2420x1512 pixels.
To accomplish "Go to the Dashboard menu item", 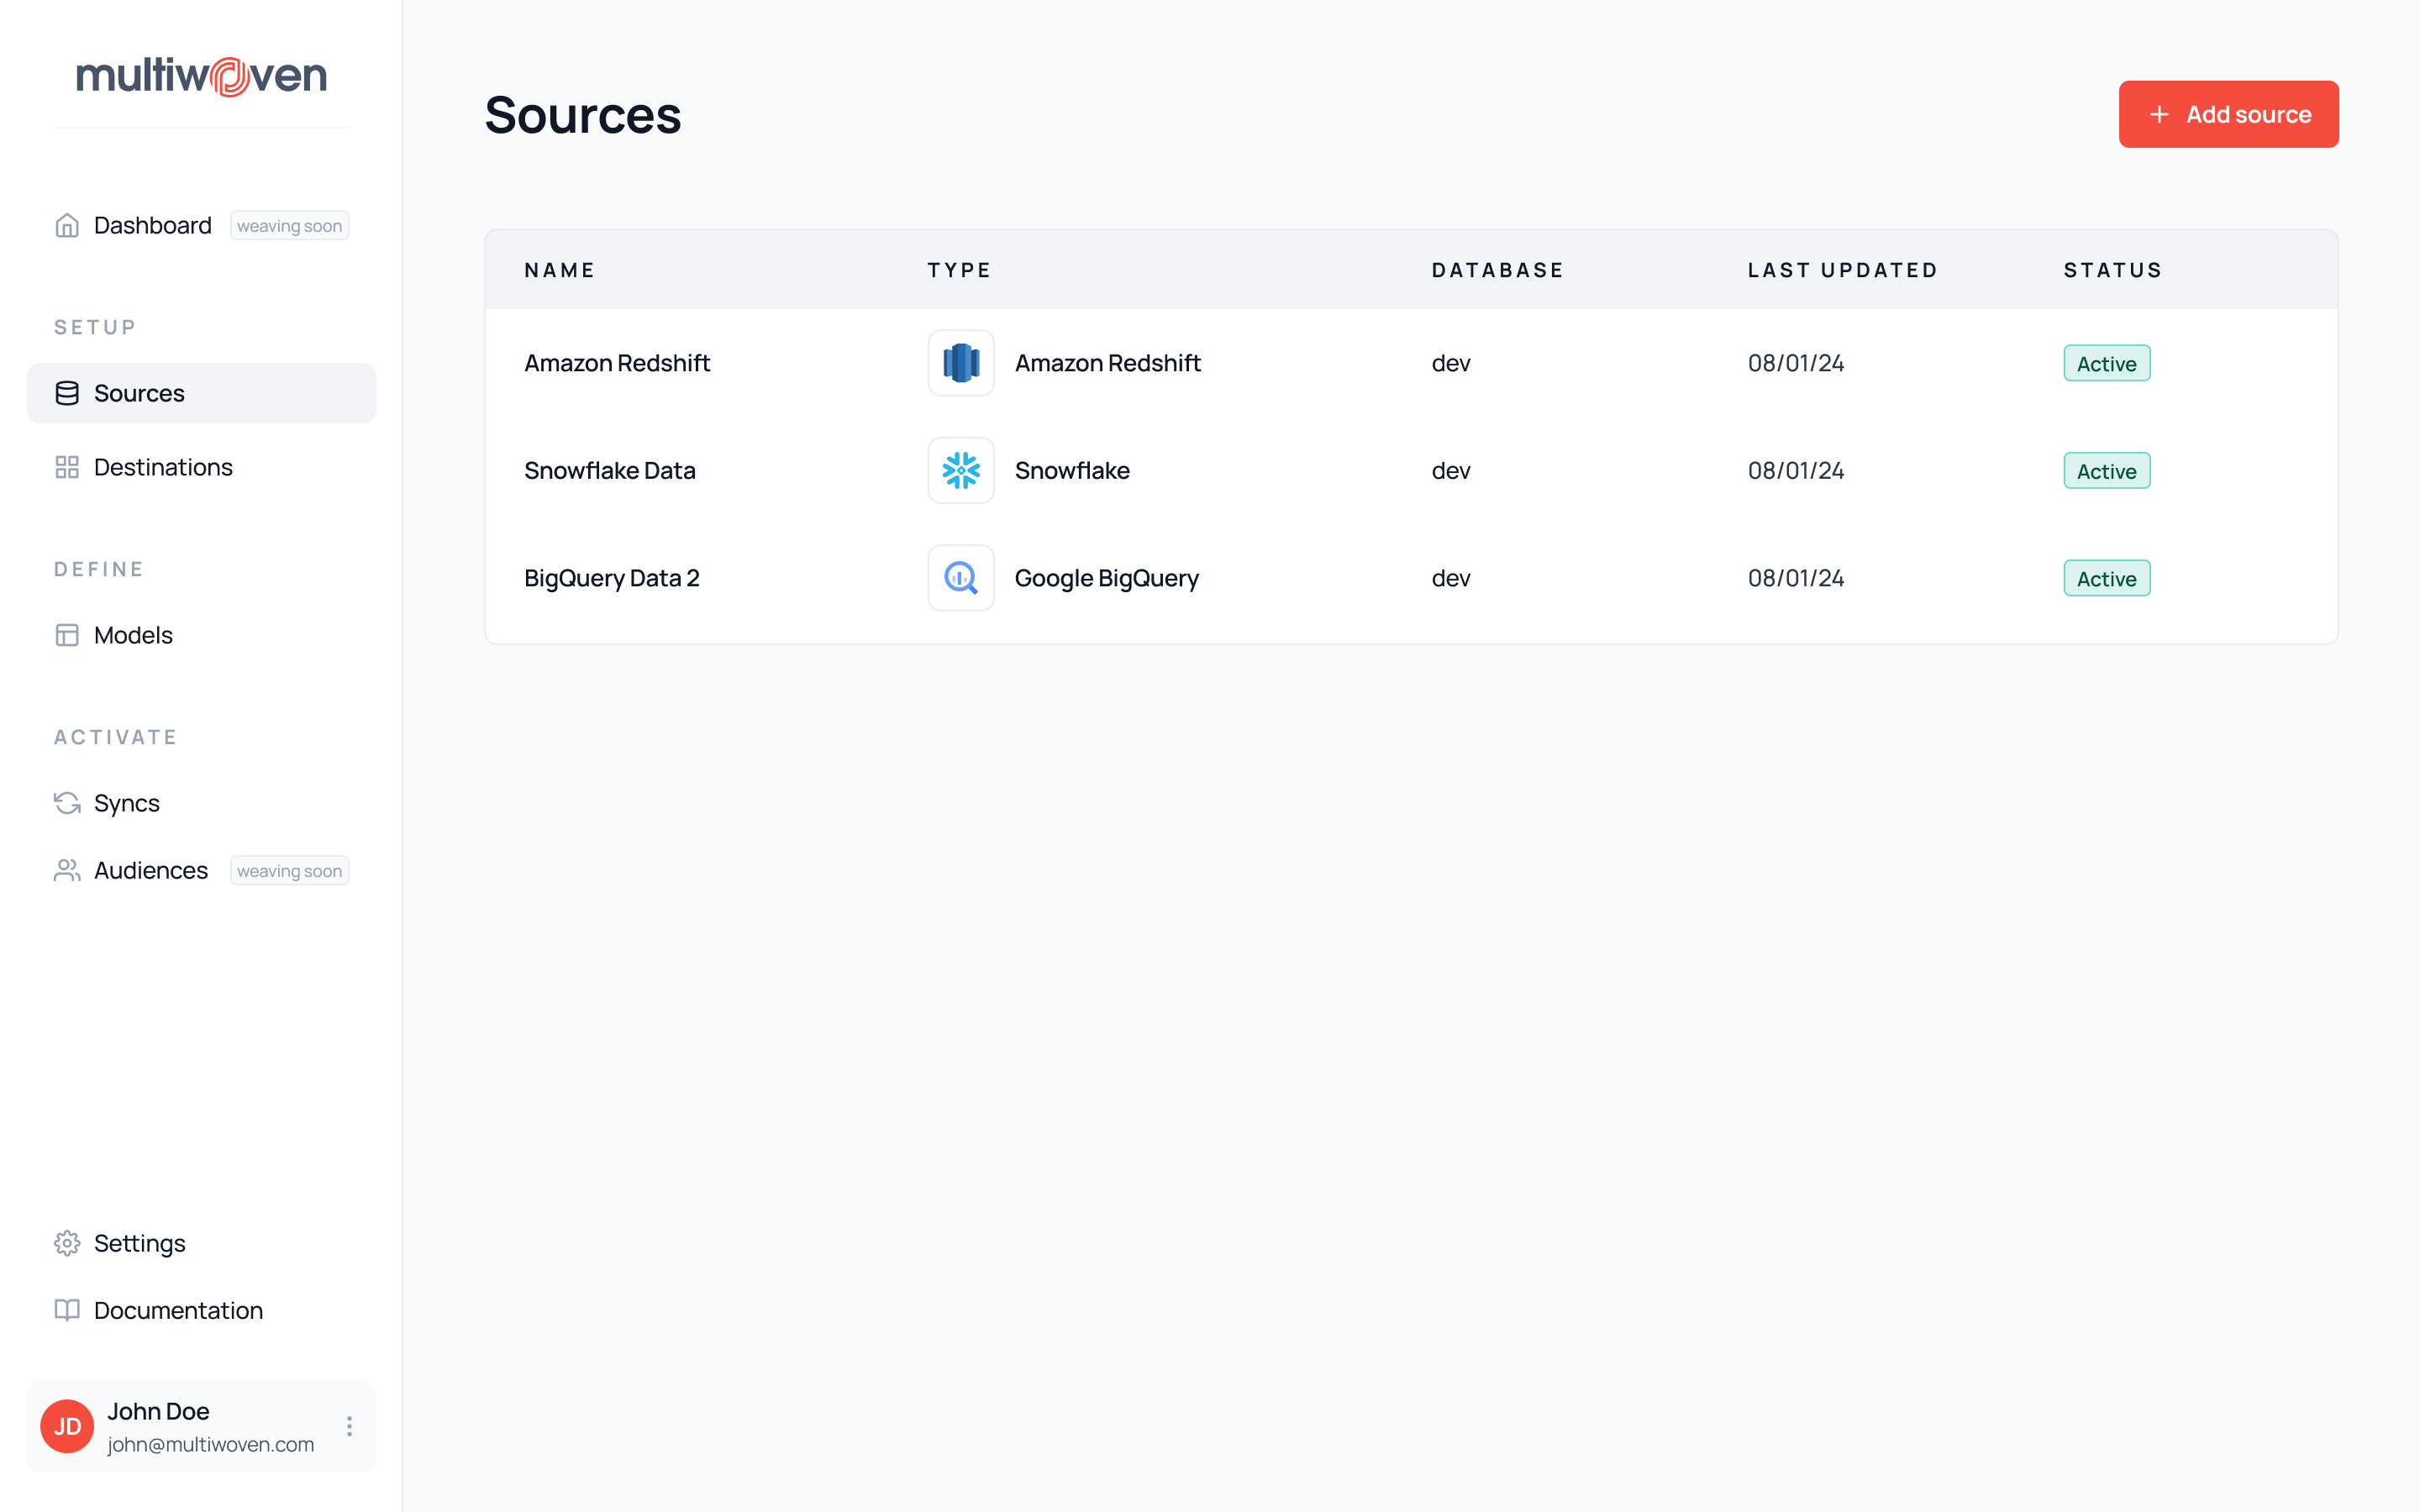I will coord(152,225).
